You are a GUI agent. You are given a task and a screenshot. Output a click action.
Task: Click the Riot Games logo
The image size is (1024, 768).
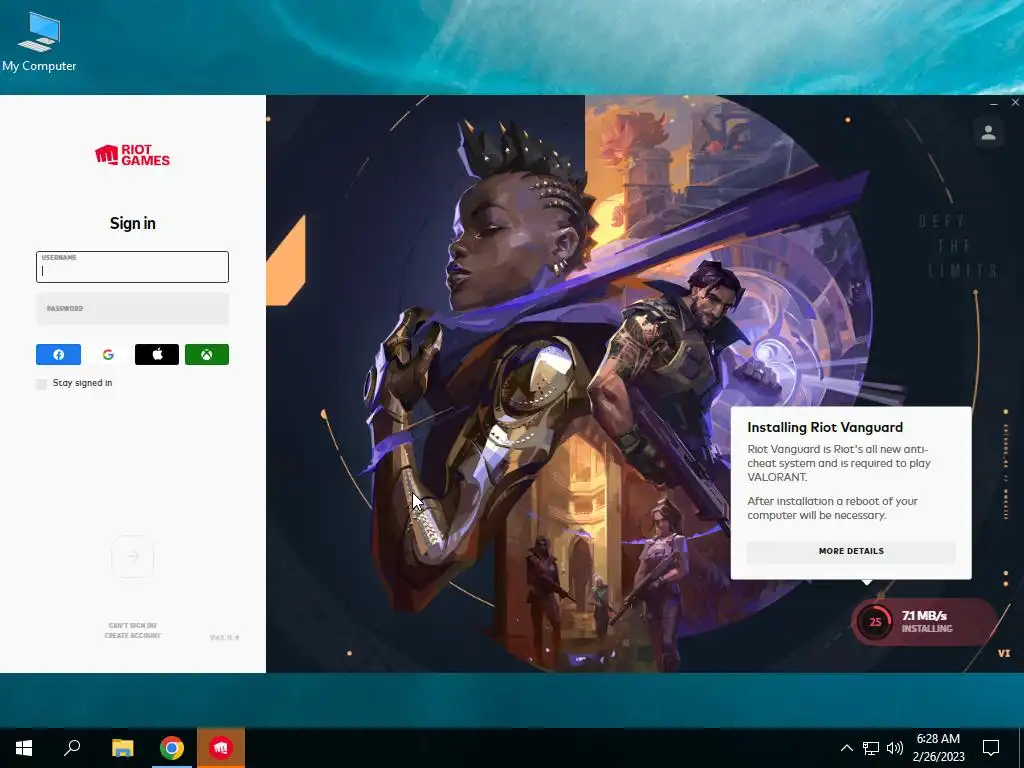(x=132, y=155)
